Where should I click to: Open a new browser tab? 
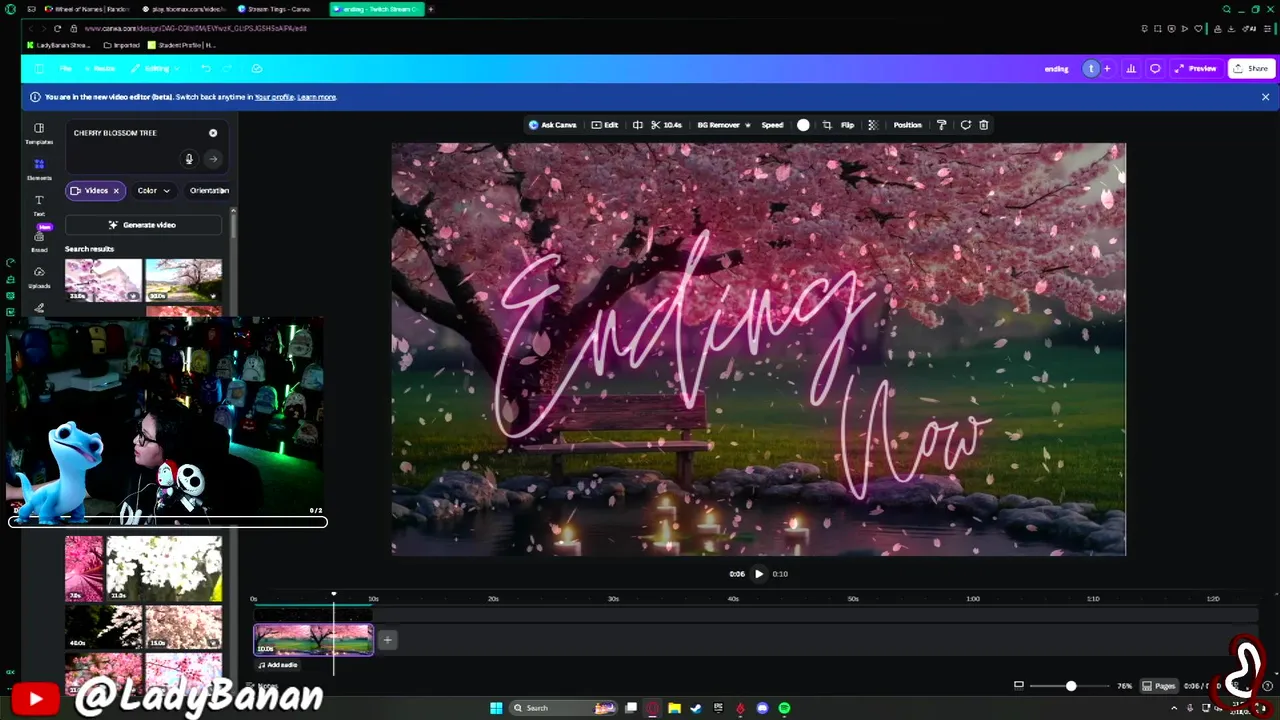[x=430, y=9]
